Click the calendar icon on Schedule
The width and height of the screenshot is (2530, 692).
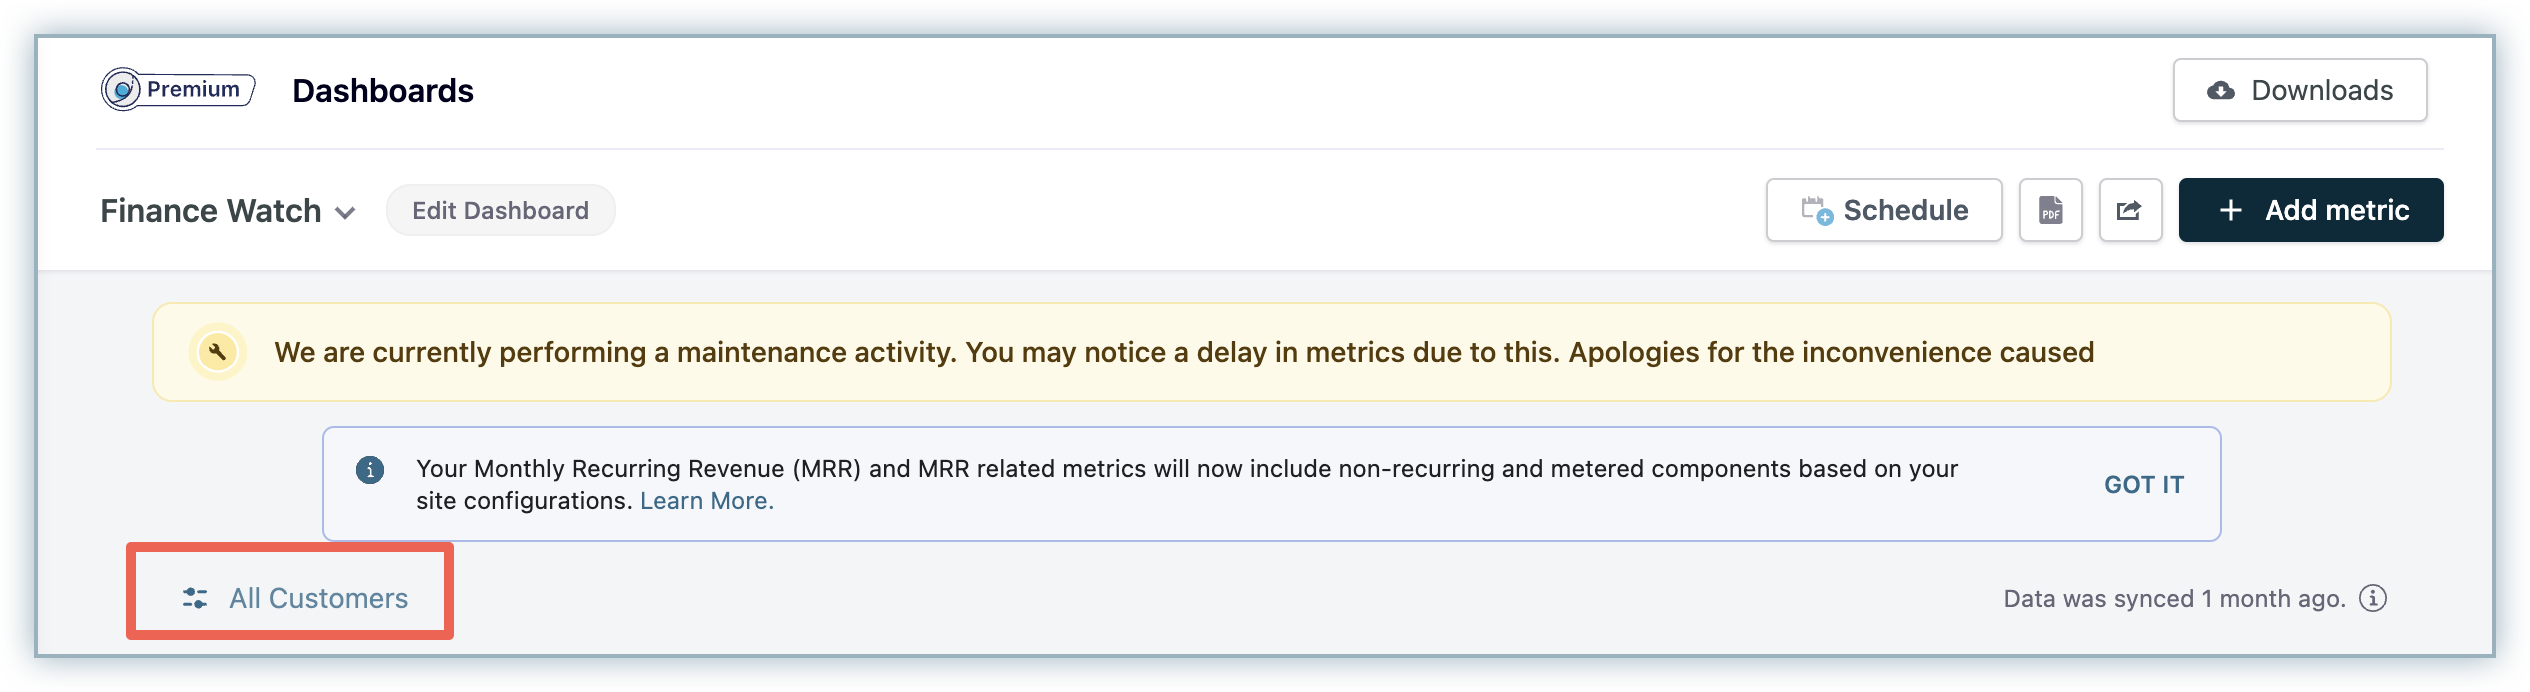tap(1816, 210)
